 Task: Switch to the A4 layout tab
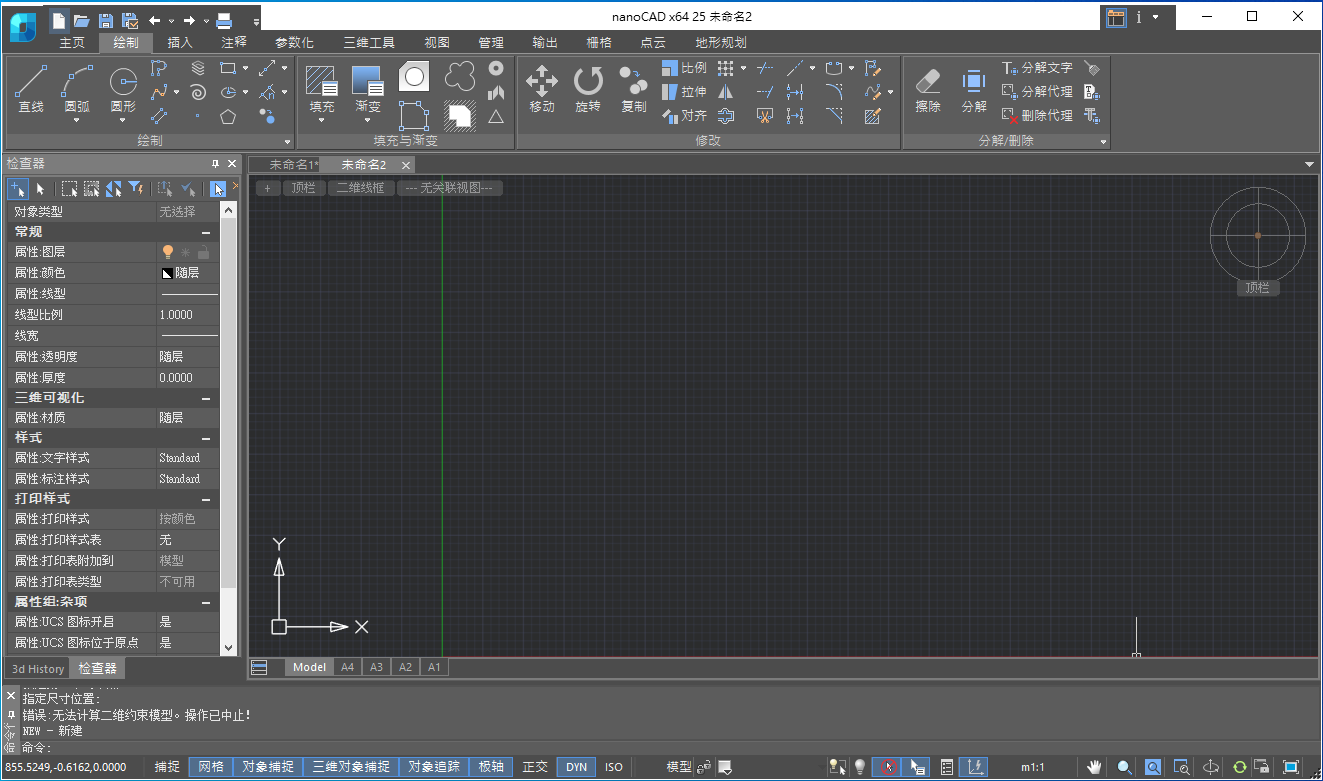click(x=347, y=667)
